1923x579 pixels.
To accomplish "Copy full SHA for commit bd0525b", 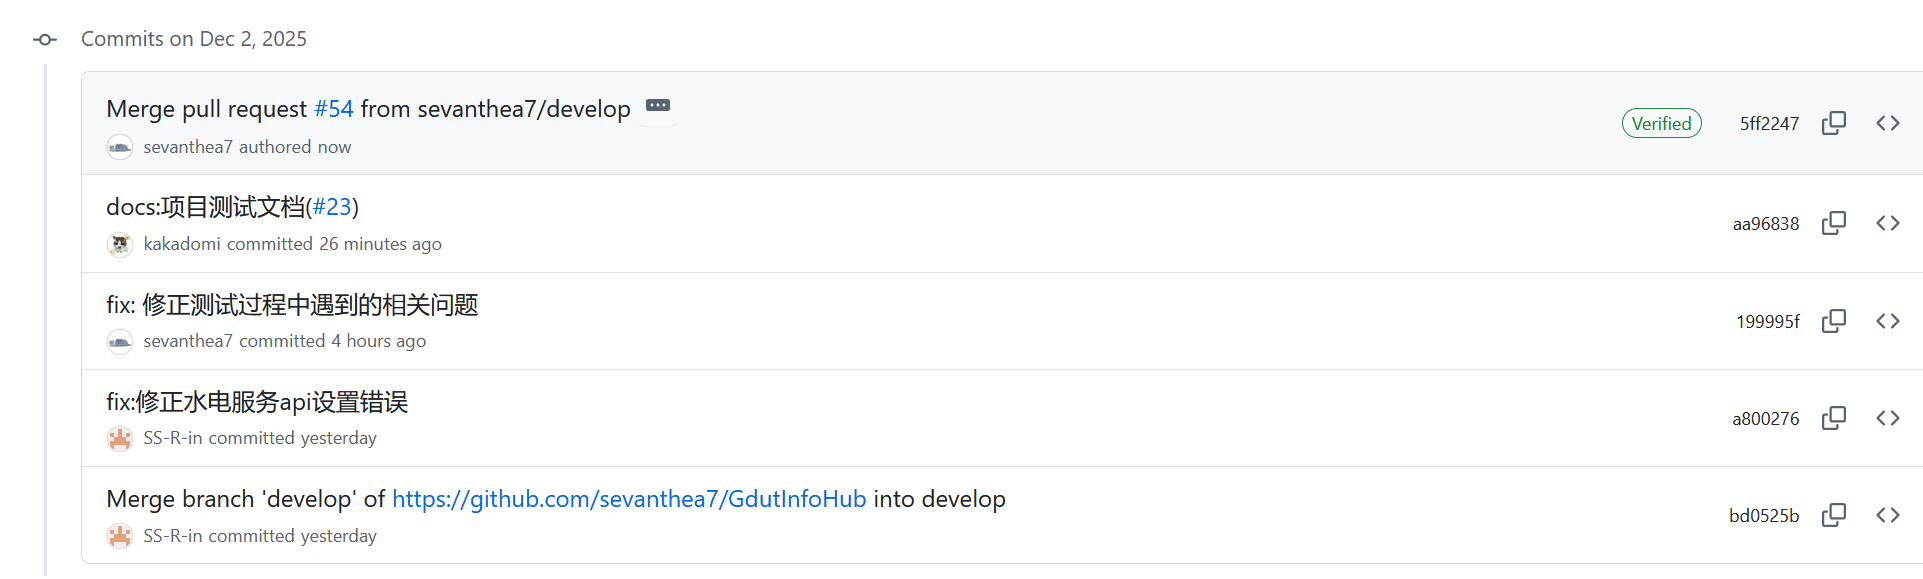I will tap(1833, 515).
